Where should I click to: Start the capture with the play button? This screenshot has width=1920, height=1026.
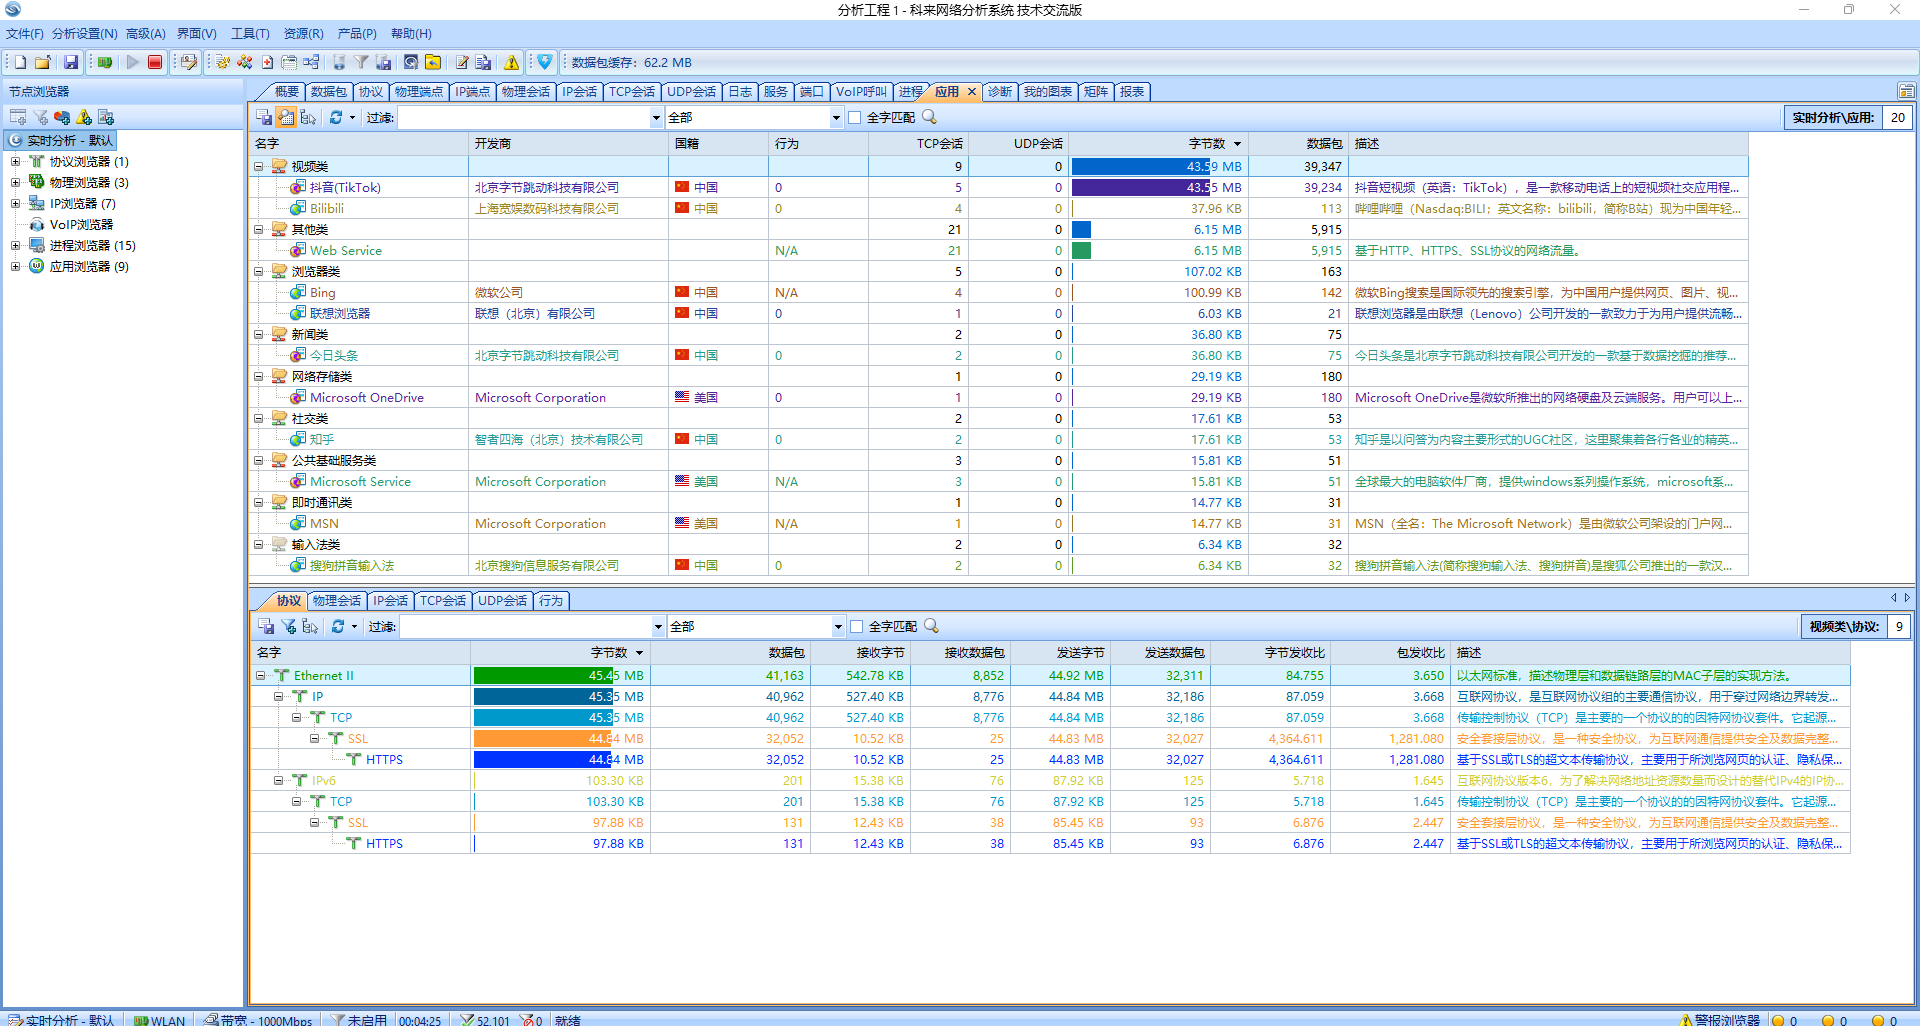tap(132, 62)
